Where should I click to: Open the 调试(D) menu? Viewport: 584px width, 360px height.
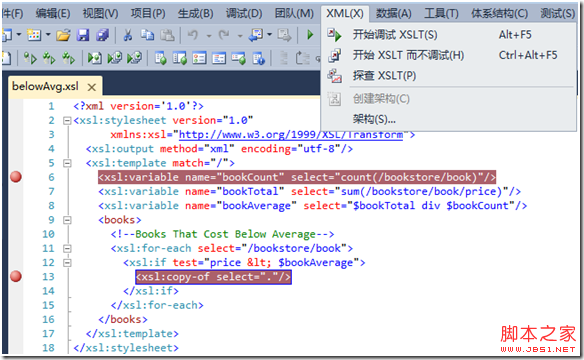(x=244, y=14)
